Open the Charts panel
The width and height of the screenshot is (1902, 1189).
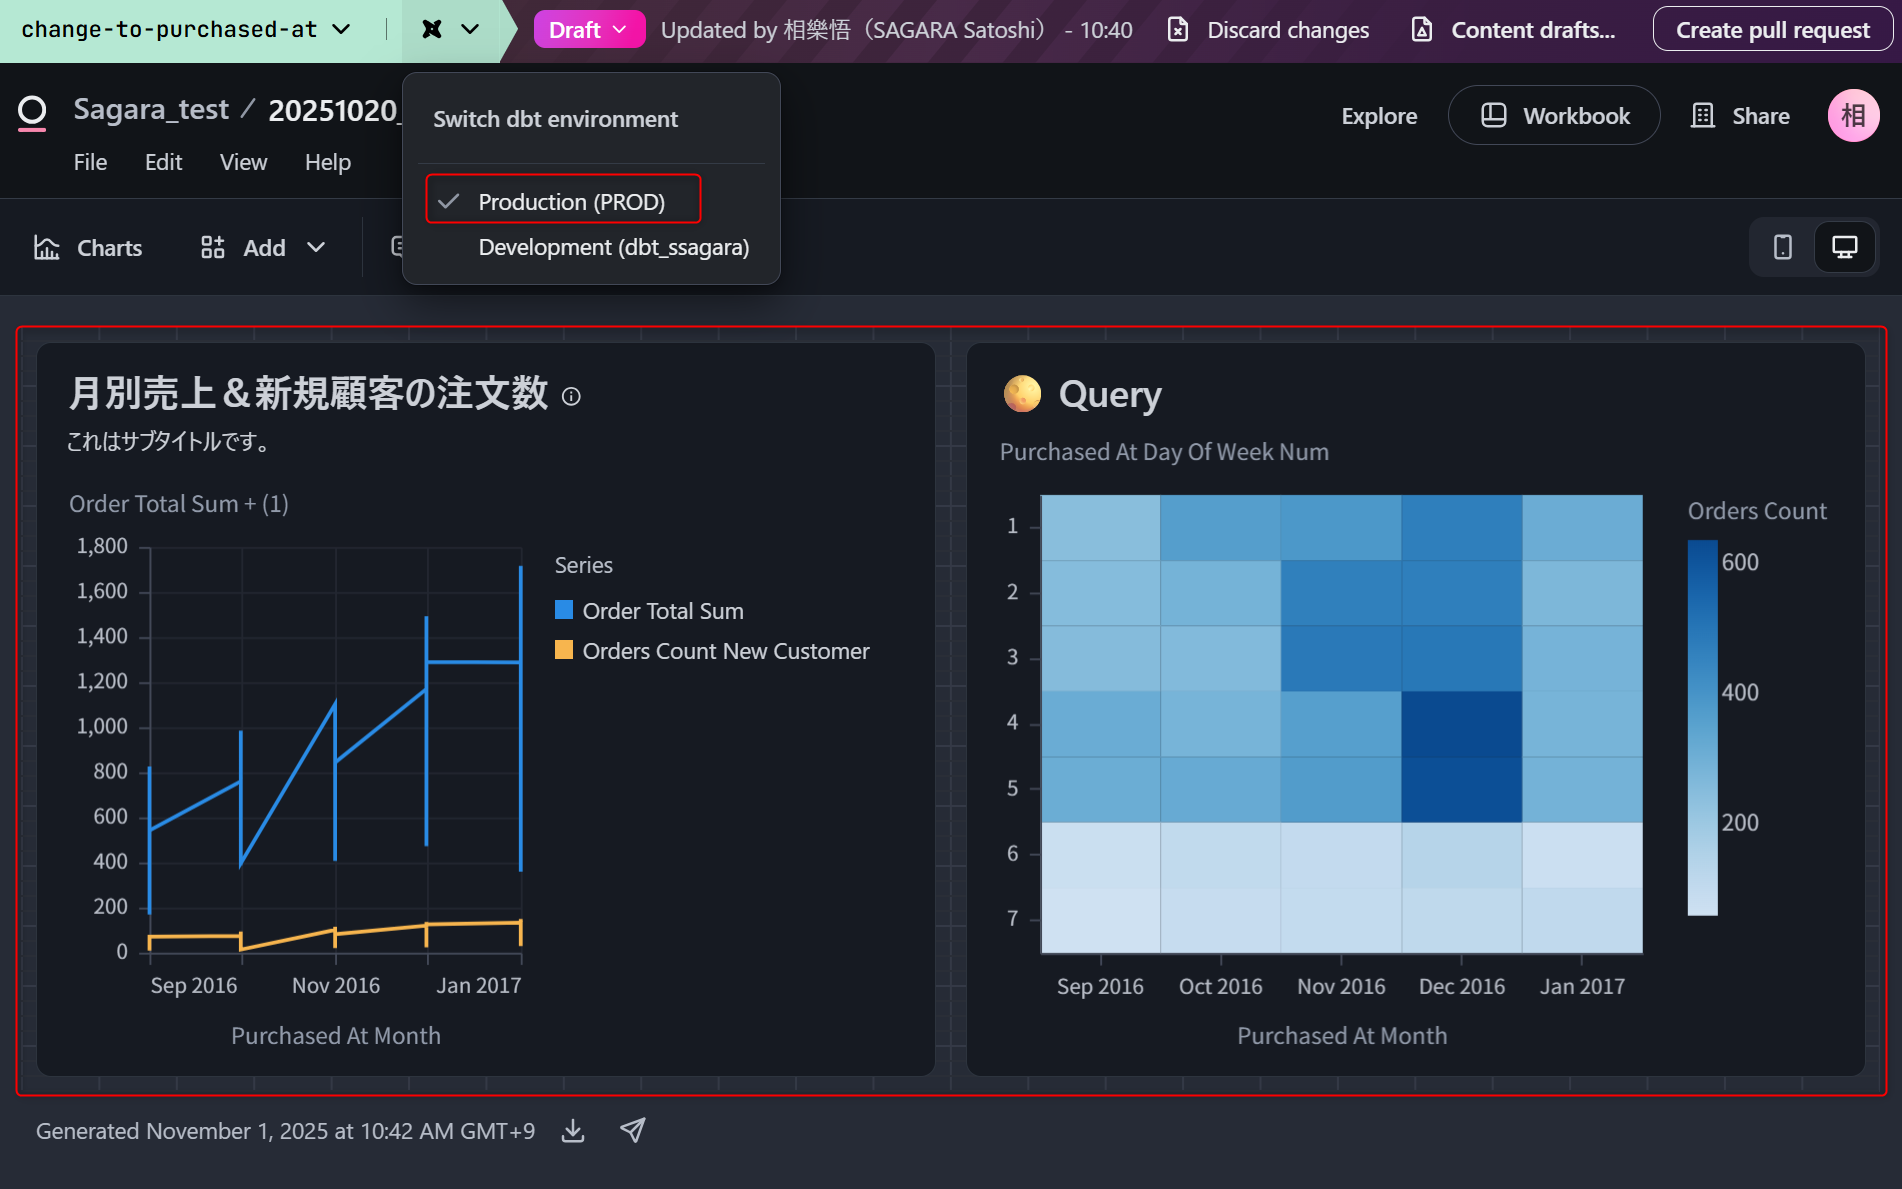pos(88,248)
